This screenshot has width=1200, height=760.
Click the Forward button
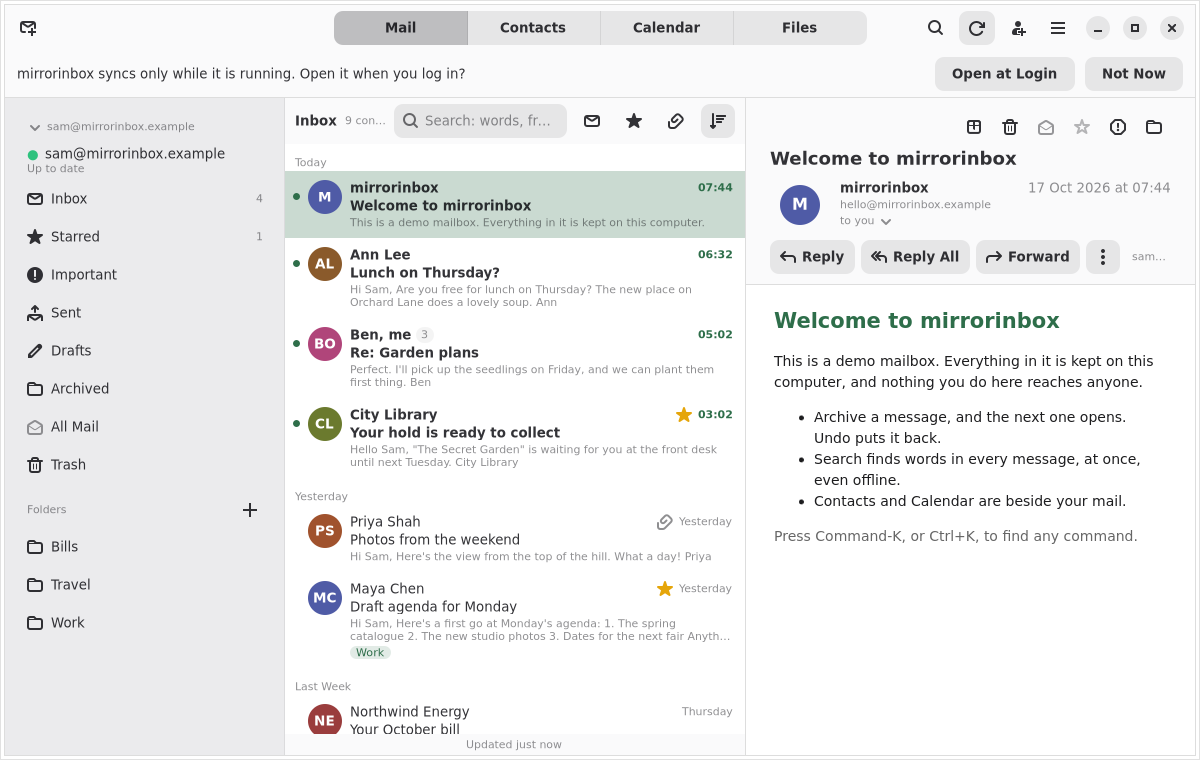point(1028,257)
